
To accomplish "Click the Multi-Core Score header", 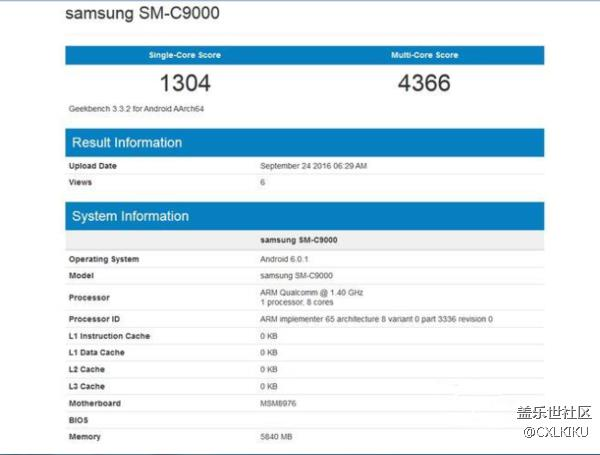I will tap(424, 55).
